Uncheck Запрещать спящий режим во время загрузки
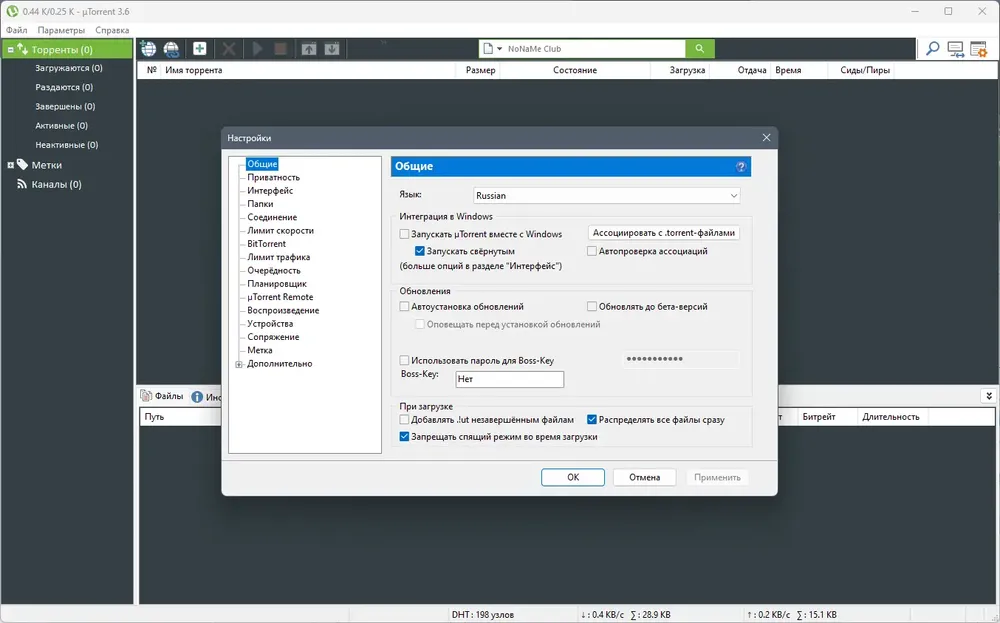The height and width of the screenshot is (623, 1000). point(404,437)
